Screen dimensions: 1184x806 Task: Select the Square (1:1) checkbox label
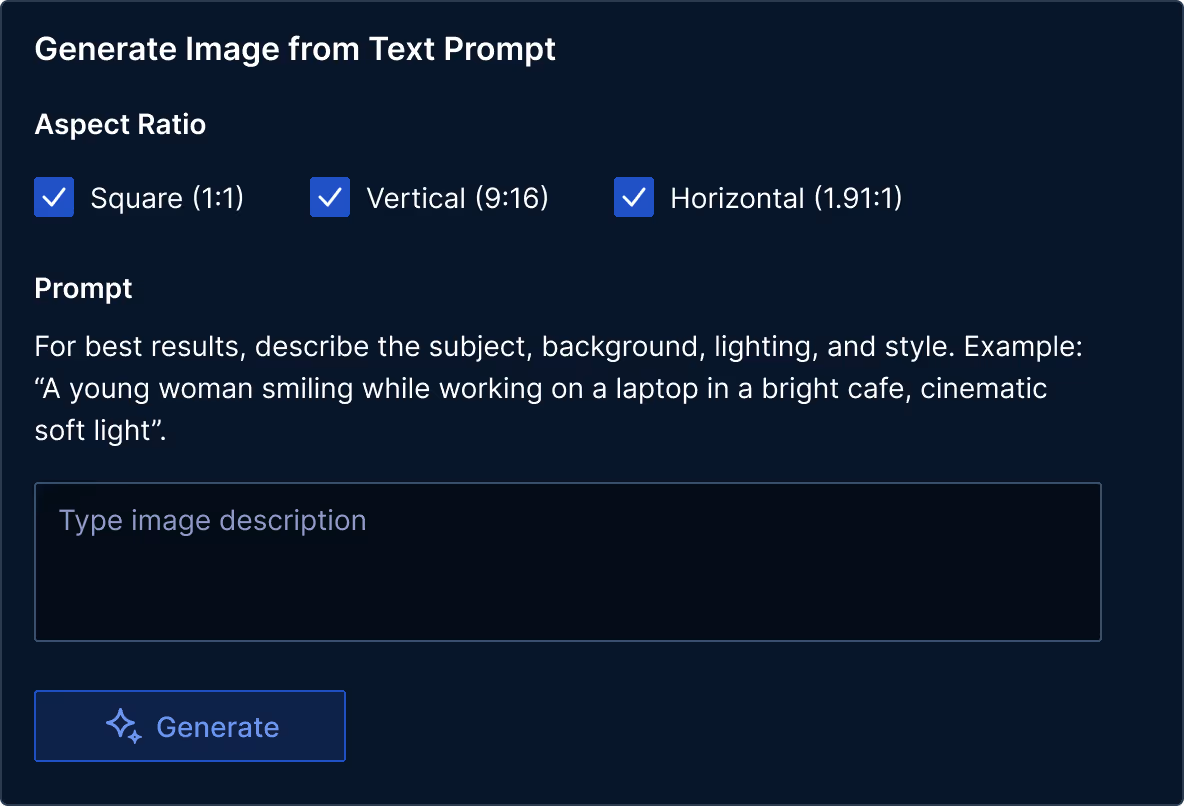click(167, 197)
